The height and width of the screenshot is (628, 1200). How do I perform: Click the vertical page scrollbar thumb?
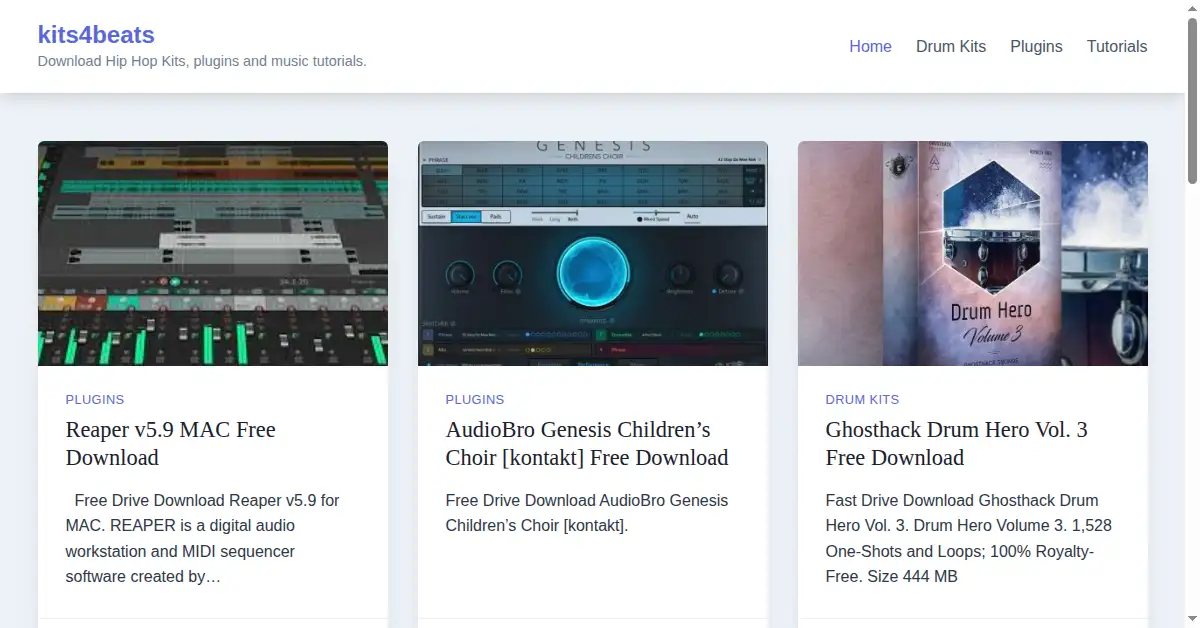(1192, 100)
